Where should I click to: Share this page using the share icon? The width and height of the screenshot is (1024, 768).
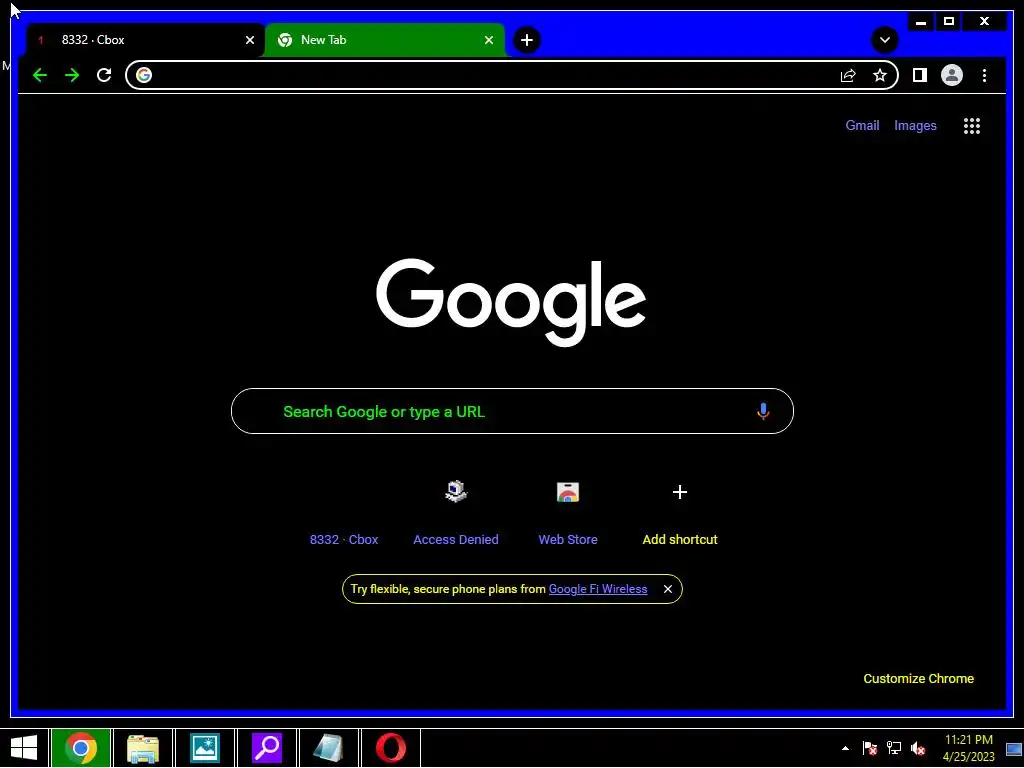pyautogui.click(x=848, y=76)
